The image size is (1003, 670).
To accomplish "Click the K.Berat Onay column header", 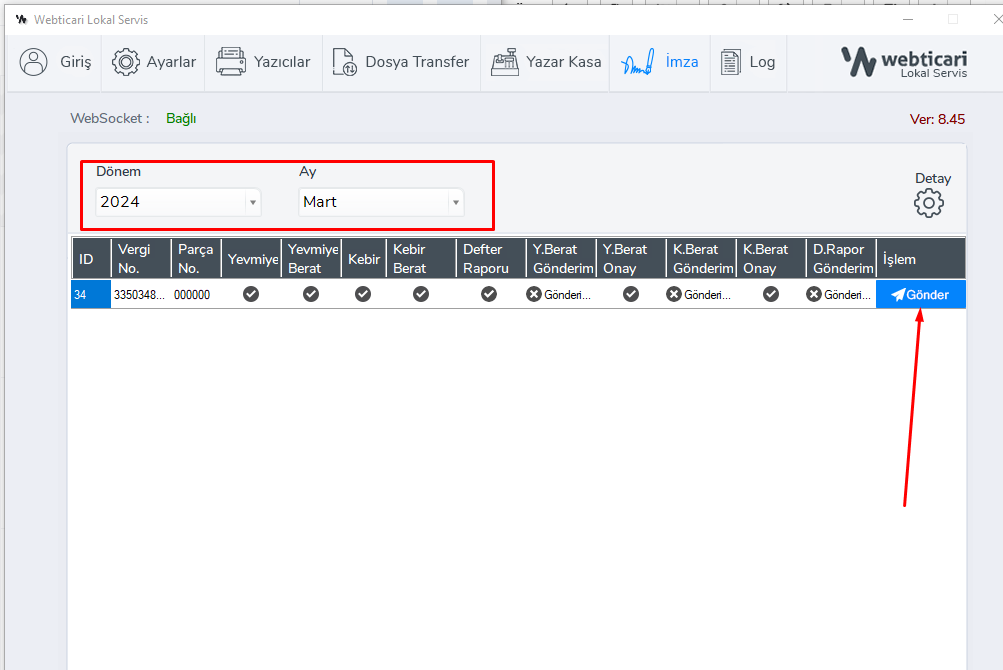I will (x=771, y=259).
